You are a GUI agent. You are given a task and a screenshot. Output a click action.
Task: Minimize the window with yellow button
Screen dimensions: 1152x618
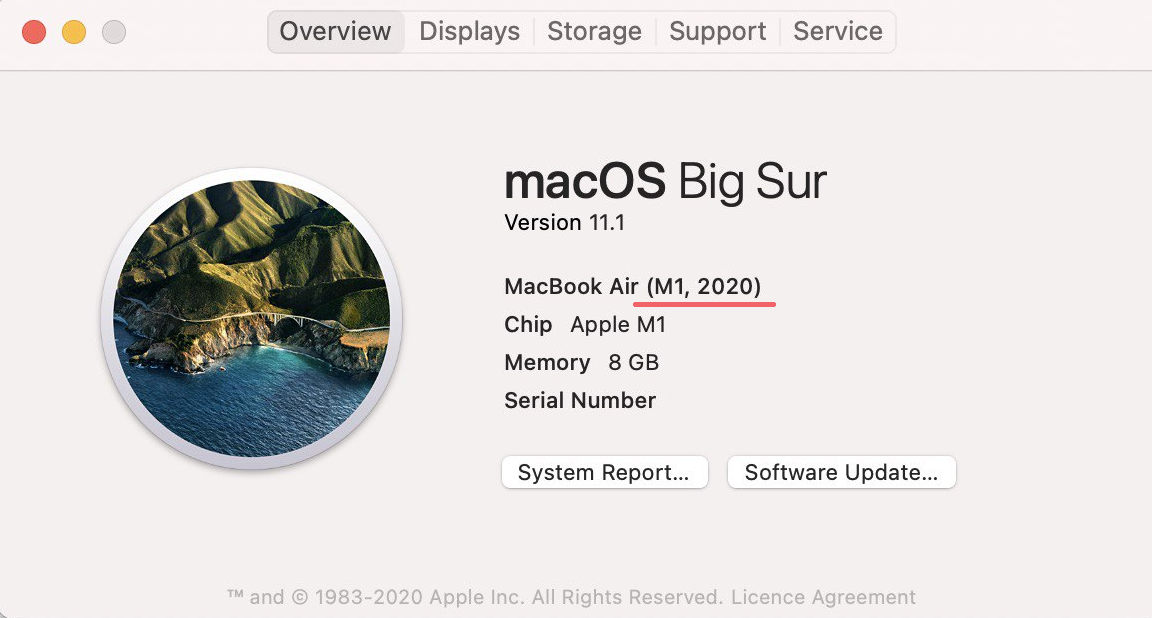click(73, 32)
